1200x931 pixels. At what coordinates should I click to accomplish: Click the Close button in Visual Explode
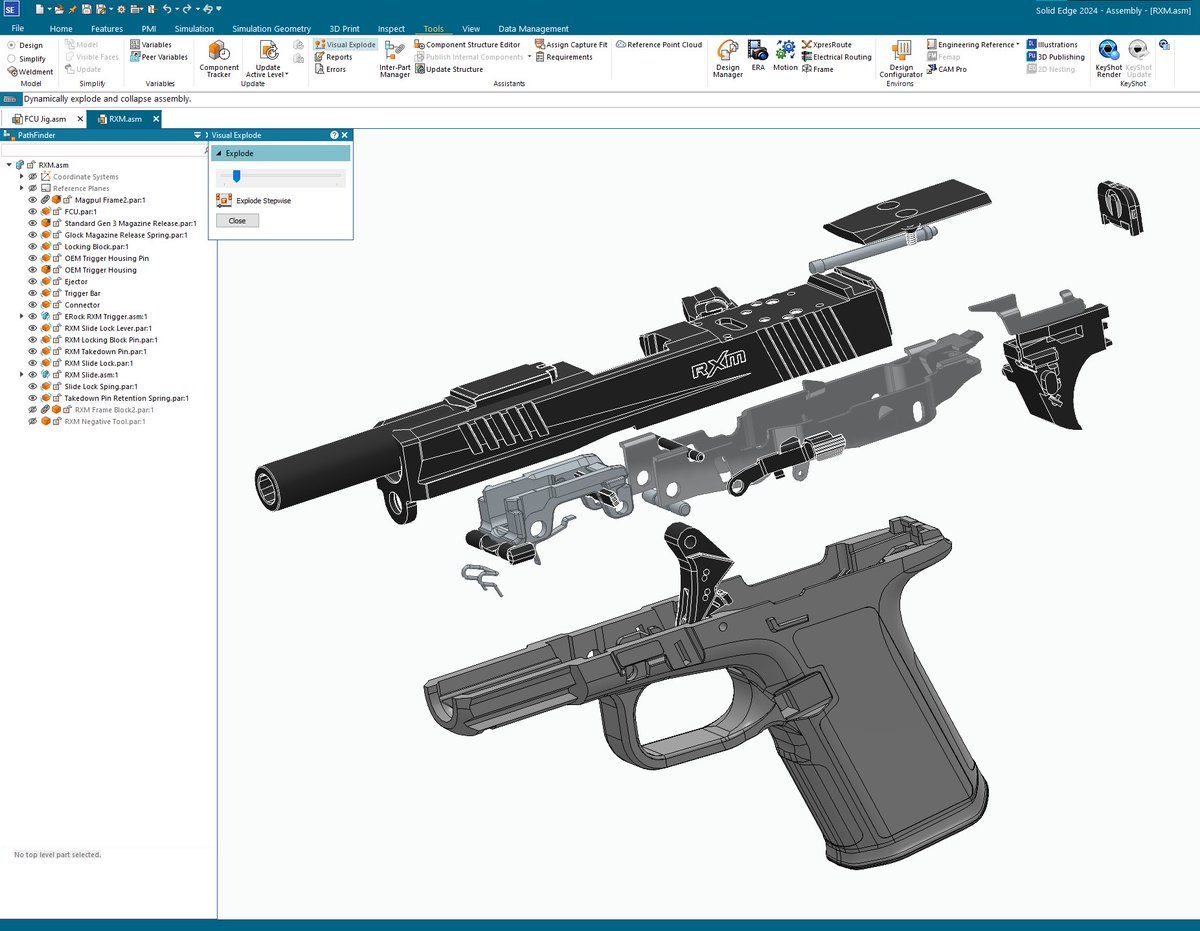pos(237,221)
